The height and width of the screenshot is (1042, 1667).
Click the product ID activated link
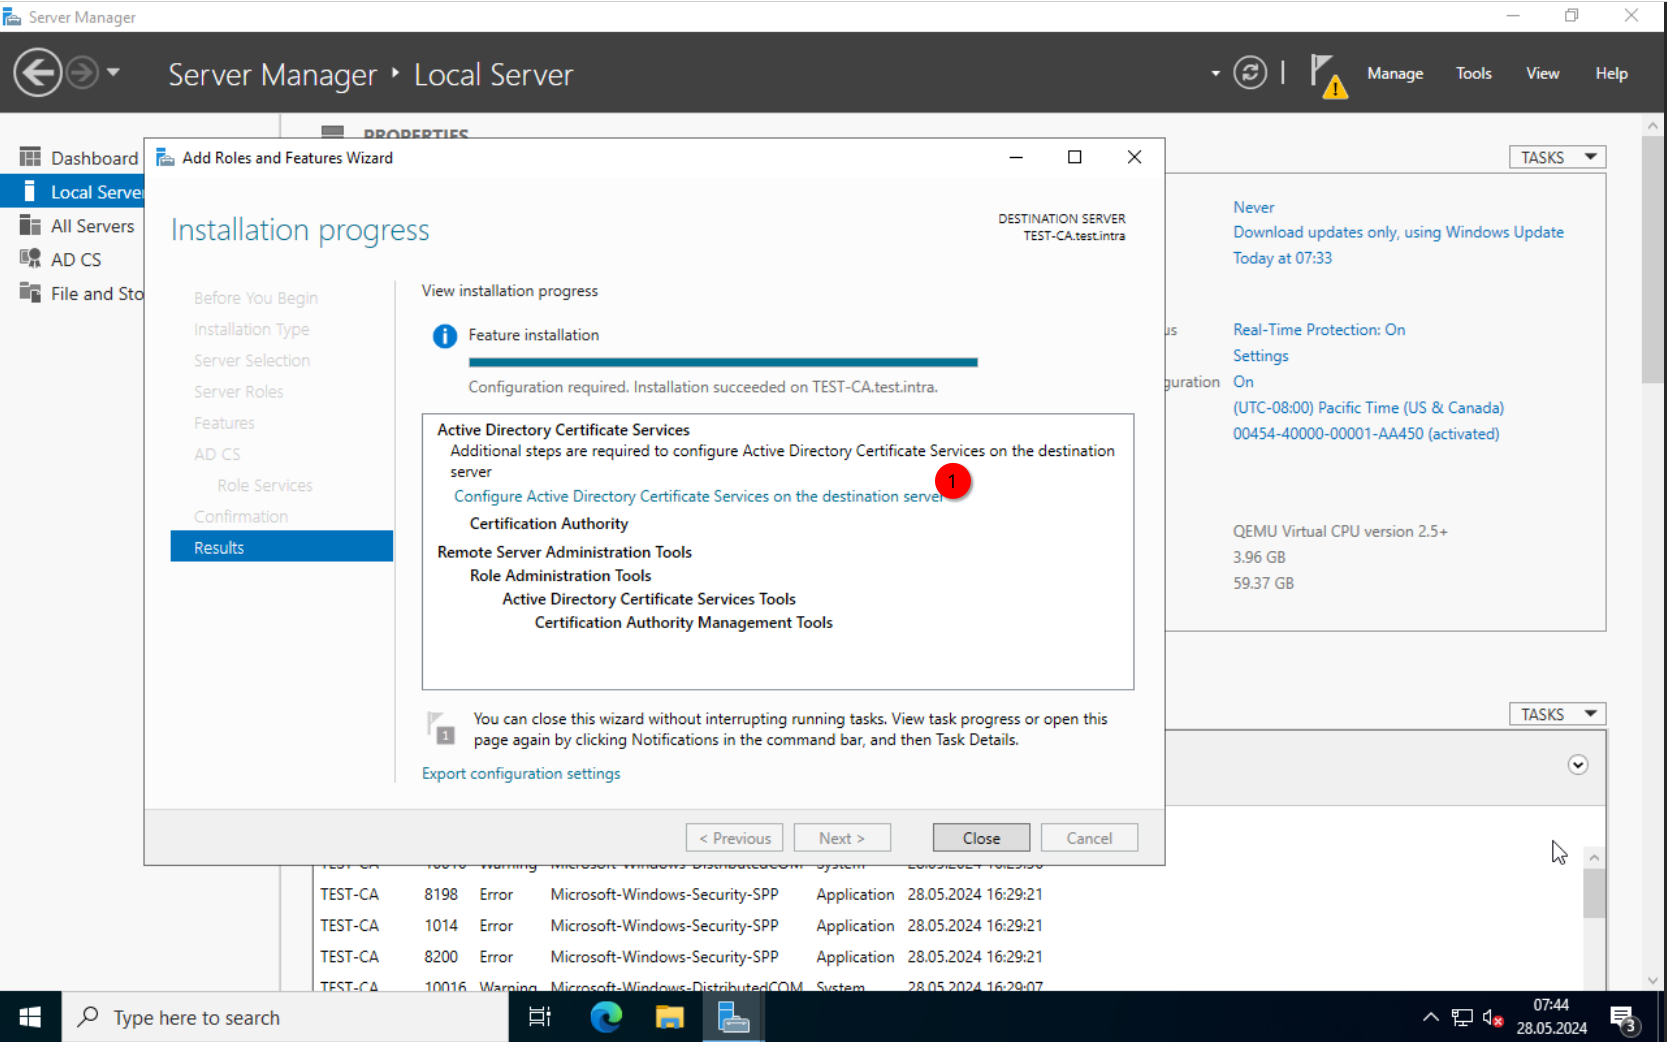point(1366,434)
